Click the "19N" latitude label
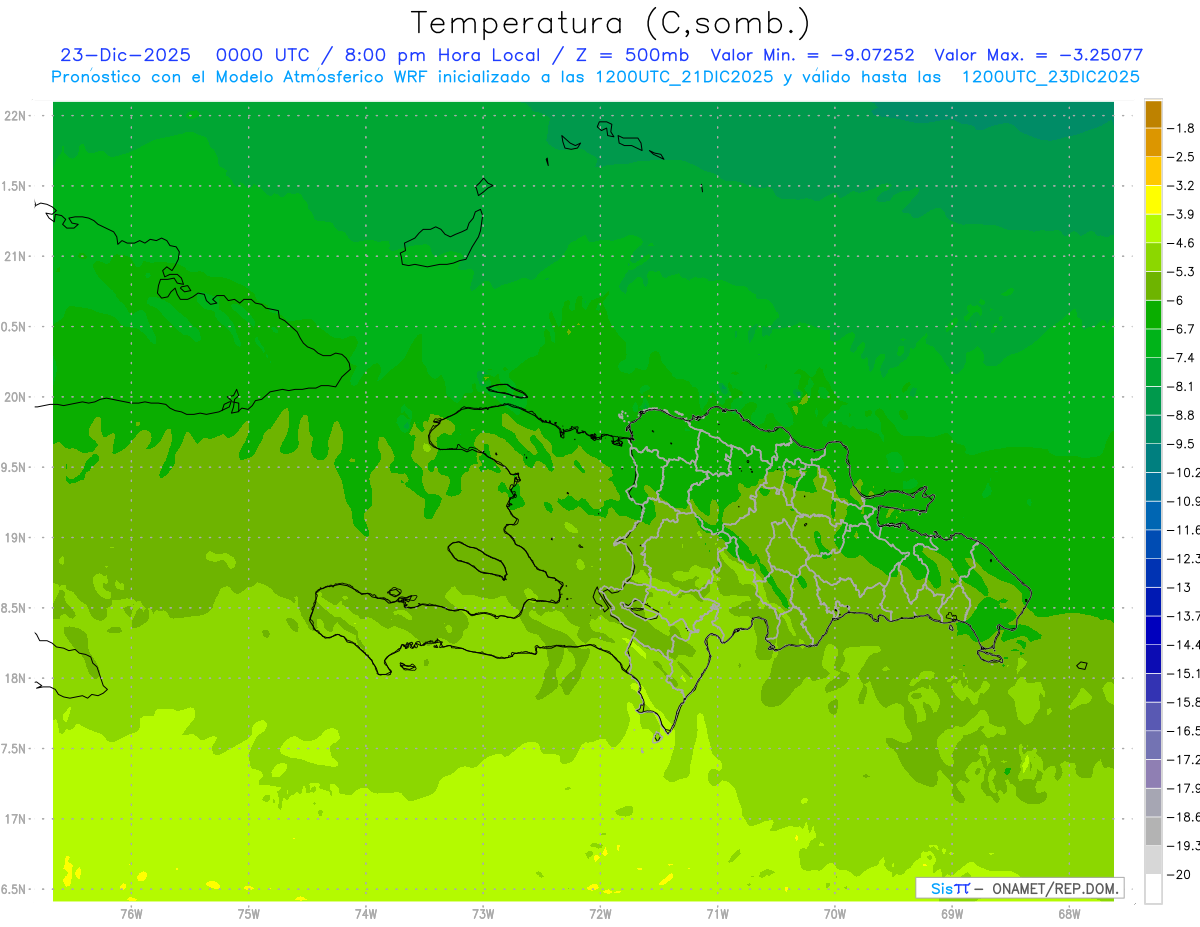1200x927 pixels. [16, 538]
